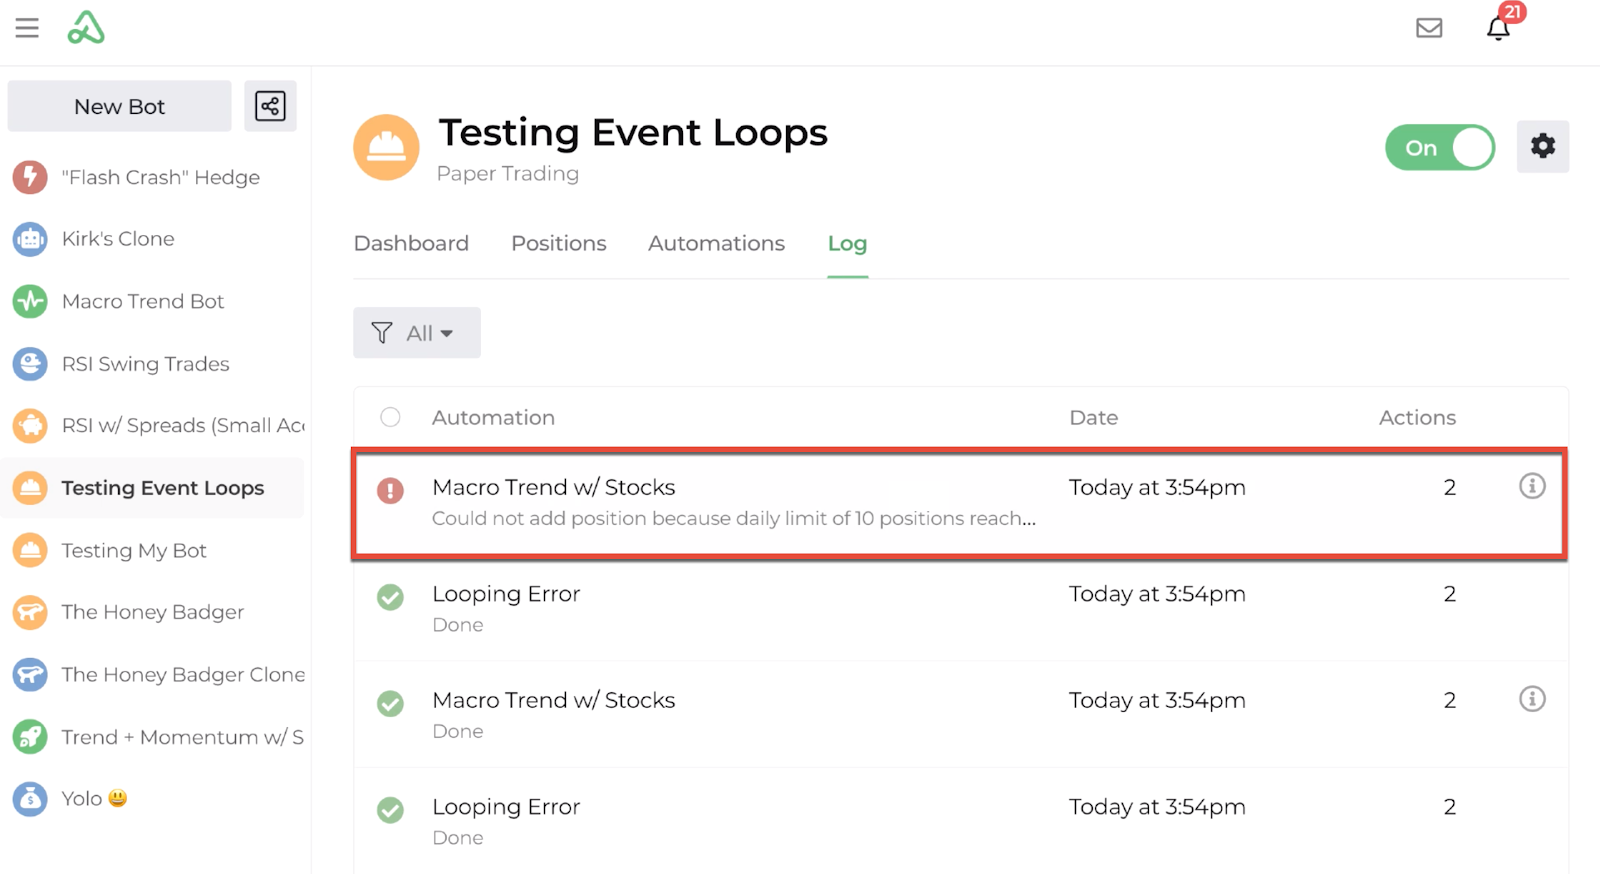The image size is (1600, 874).
Task: Click the Date column header
Action: [1094, 417]
